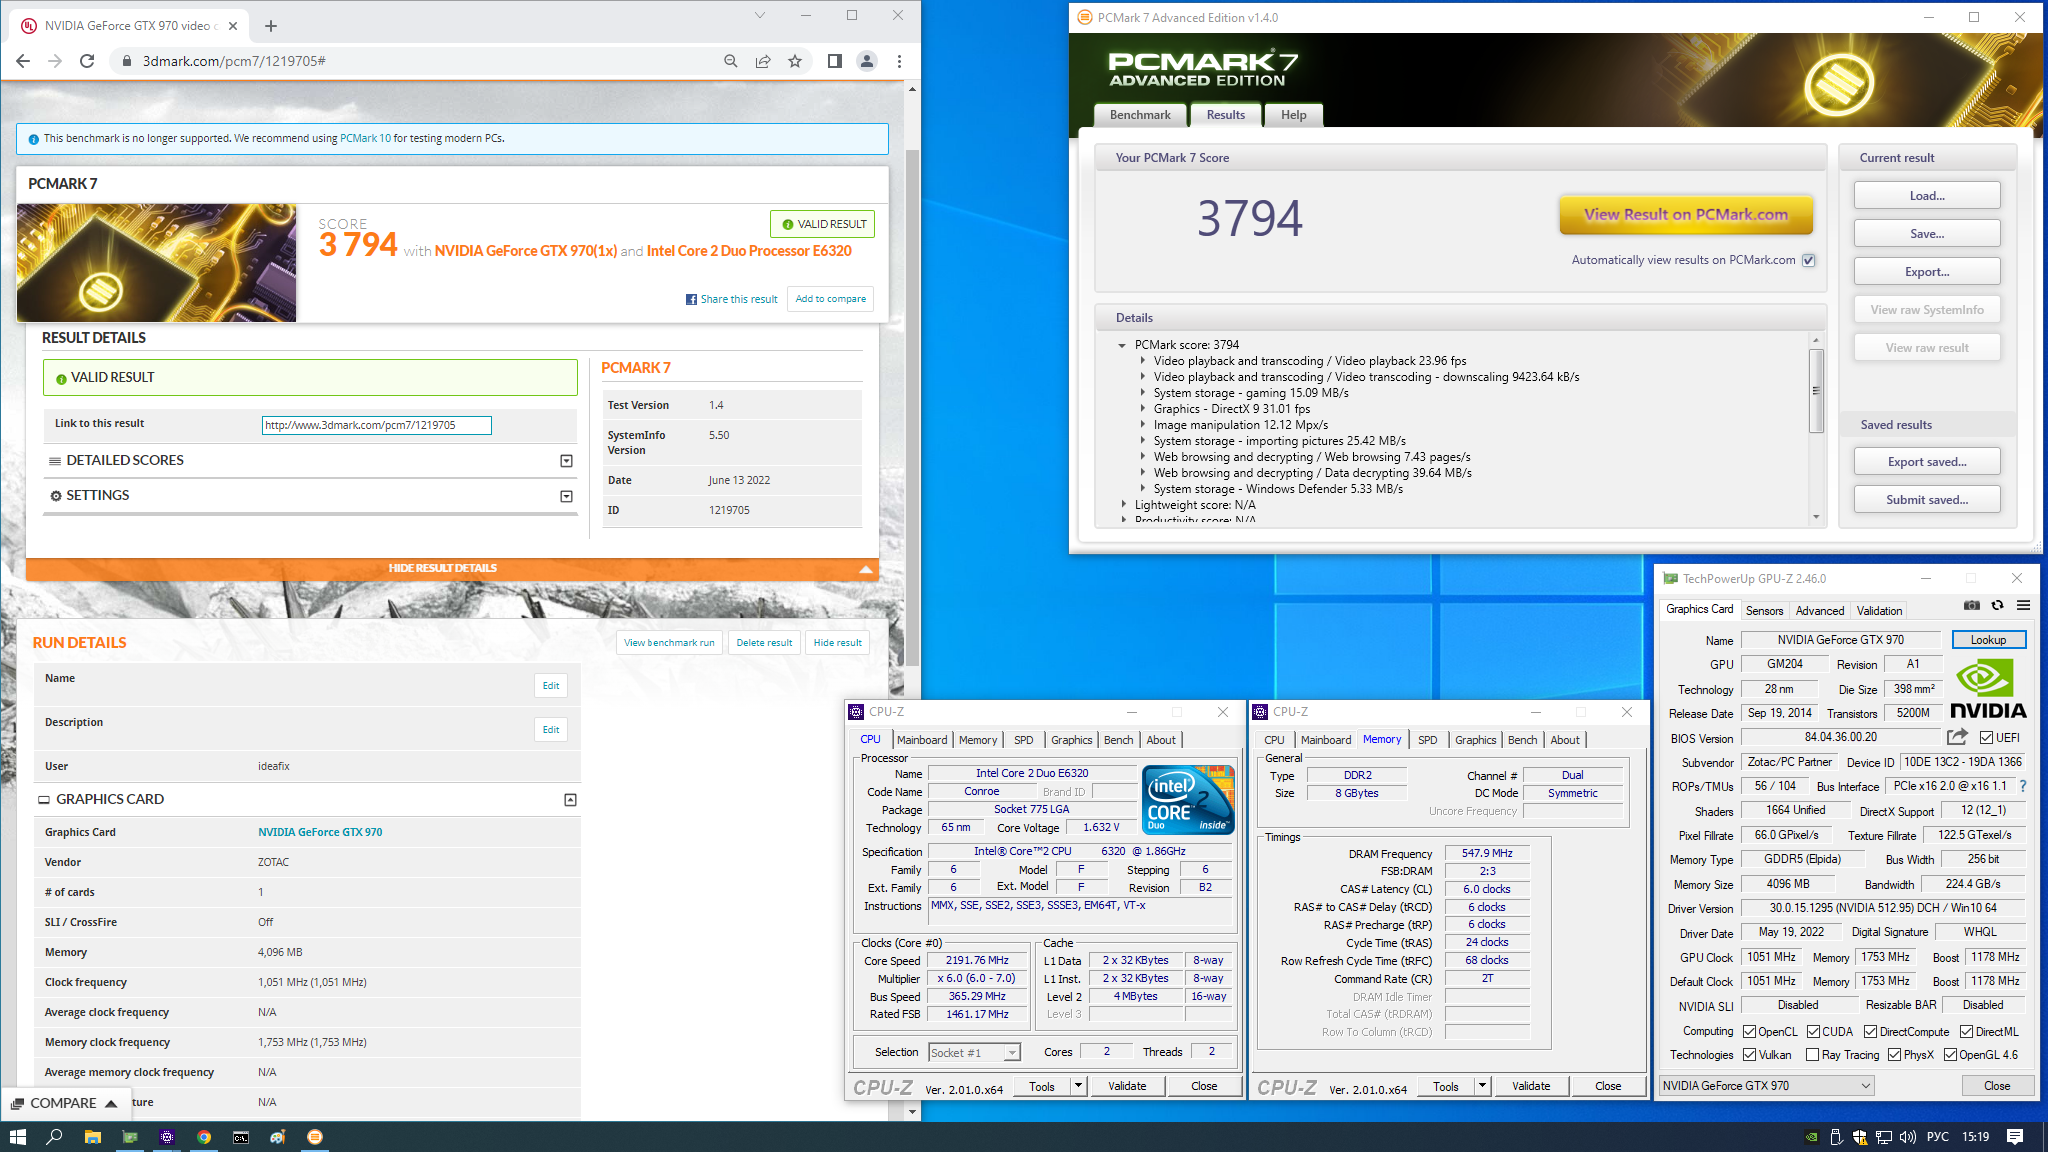
Task: Toggle Ray Tracing checkbox
Action: (x=1812, y=1055)
